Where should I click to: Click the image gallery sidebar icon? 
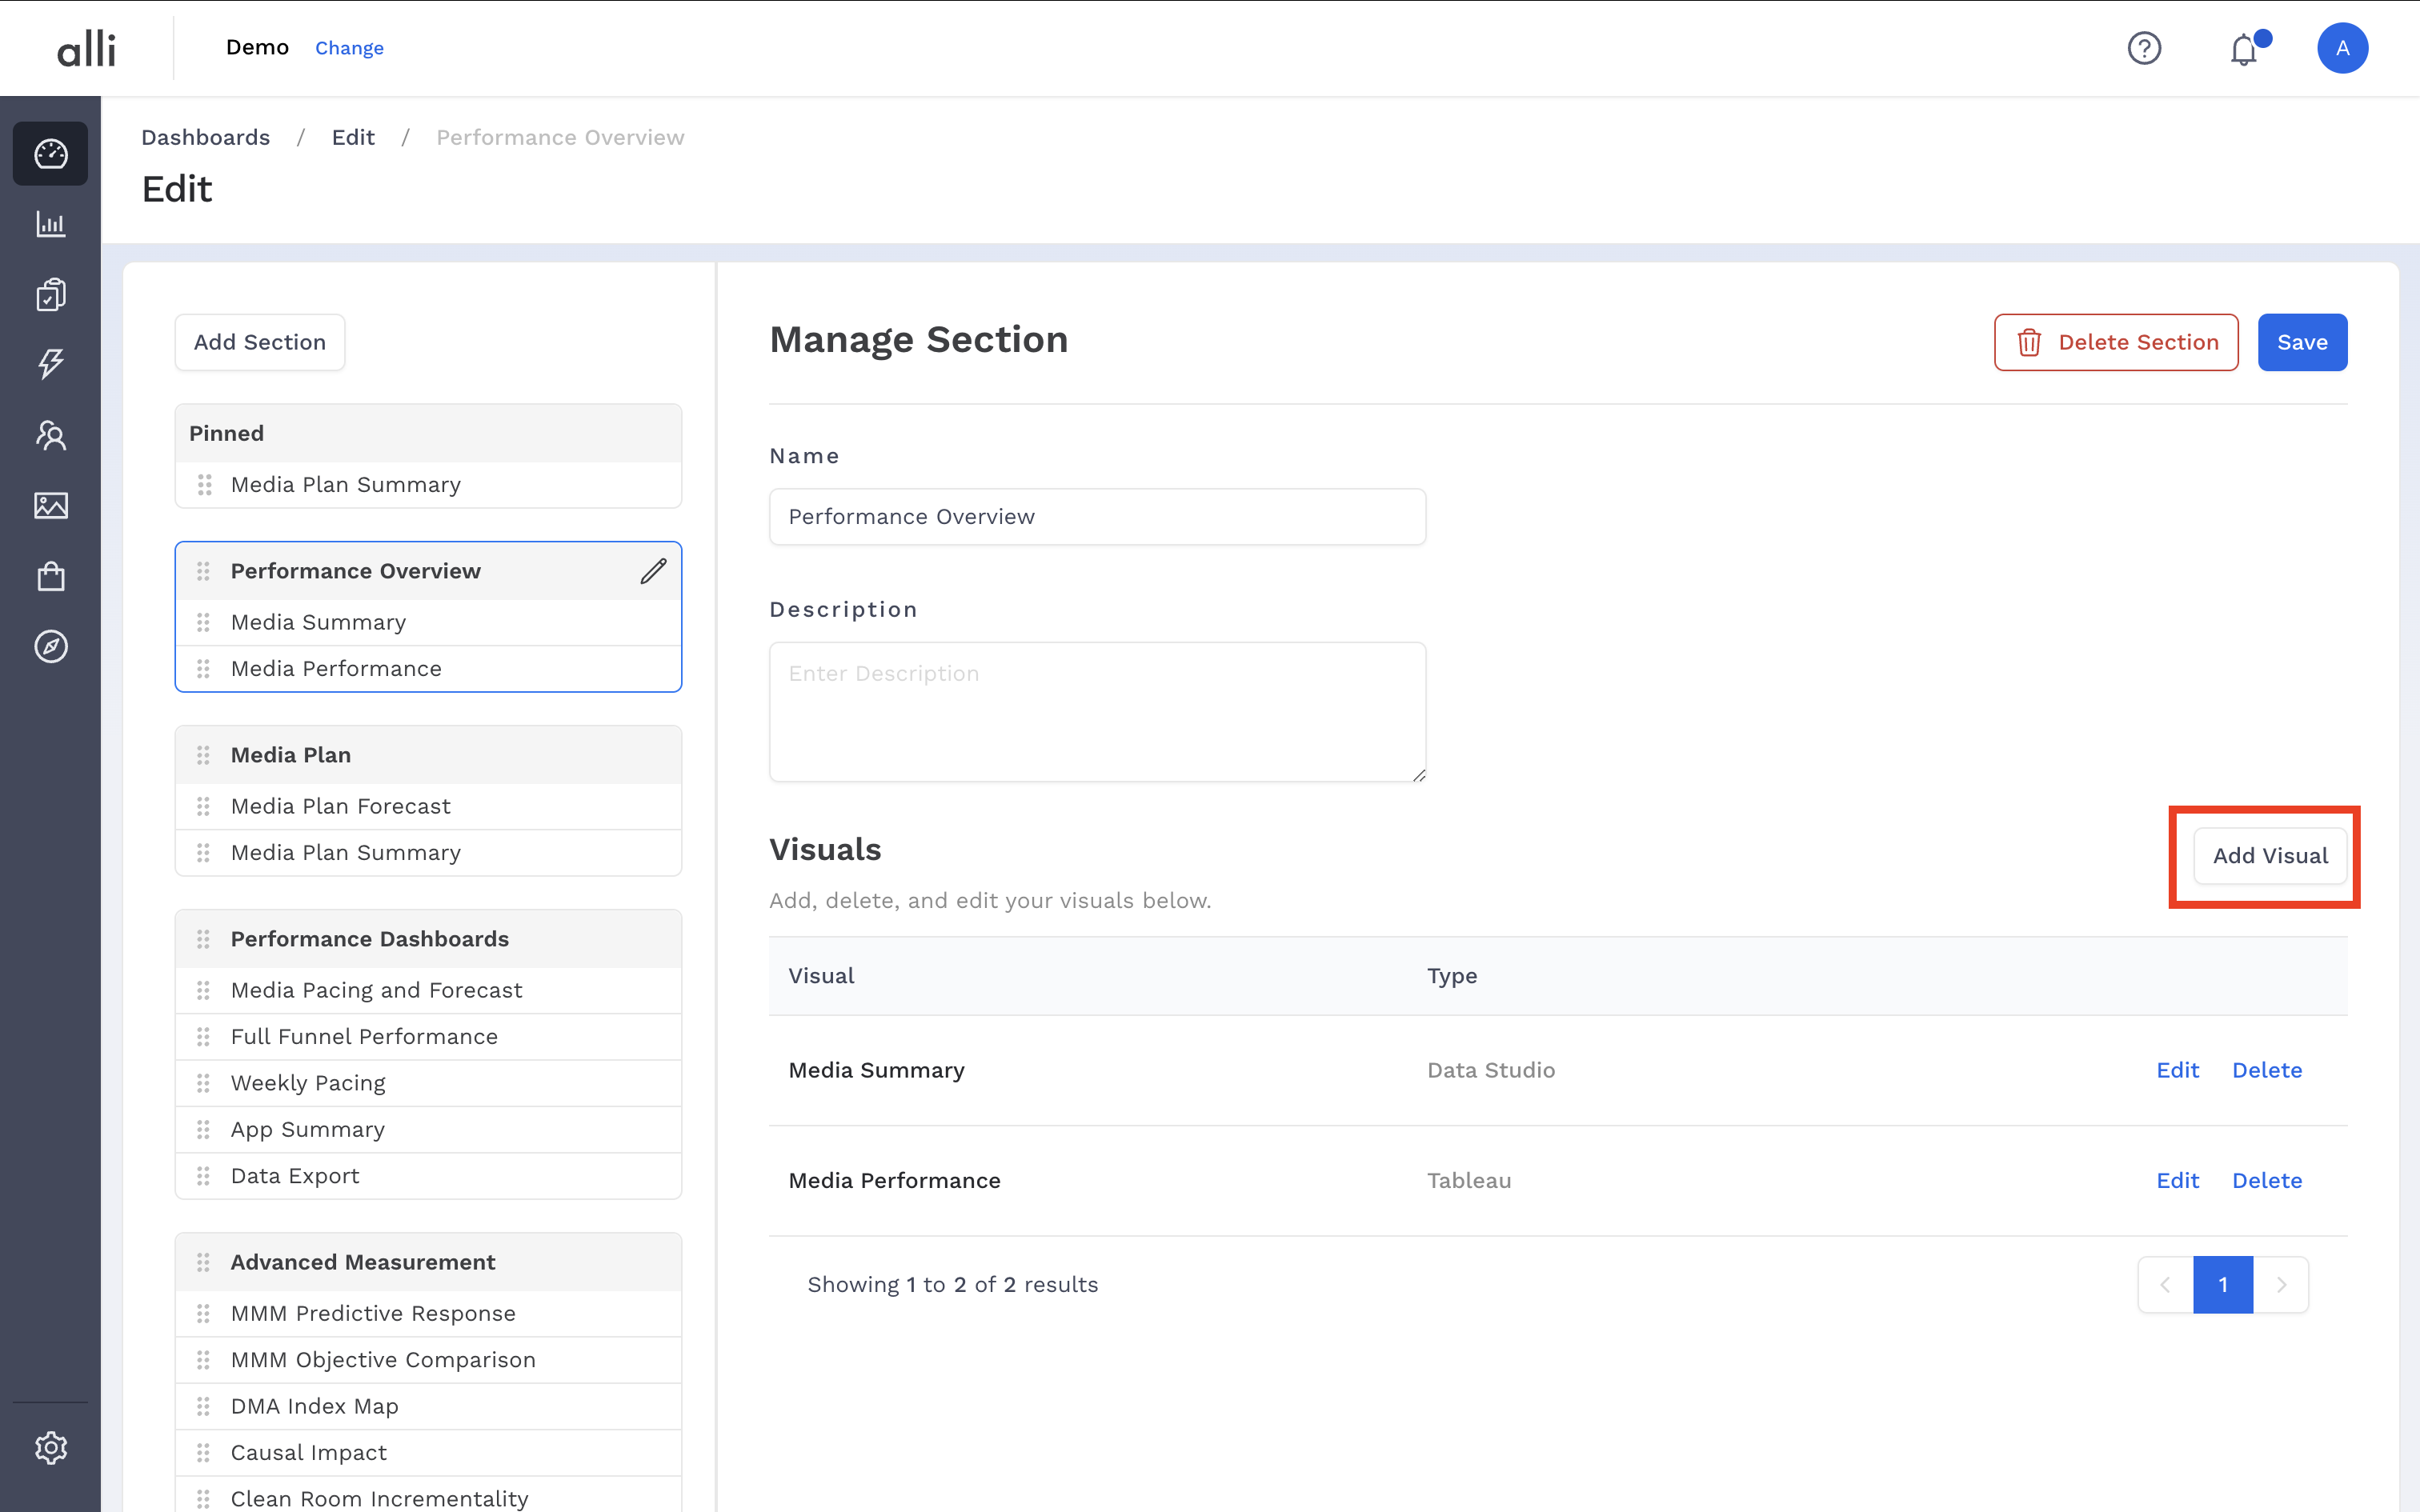[50, 505]
